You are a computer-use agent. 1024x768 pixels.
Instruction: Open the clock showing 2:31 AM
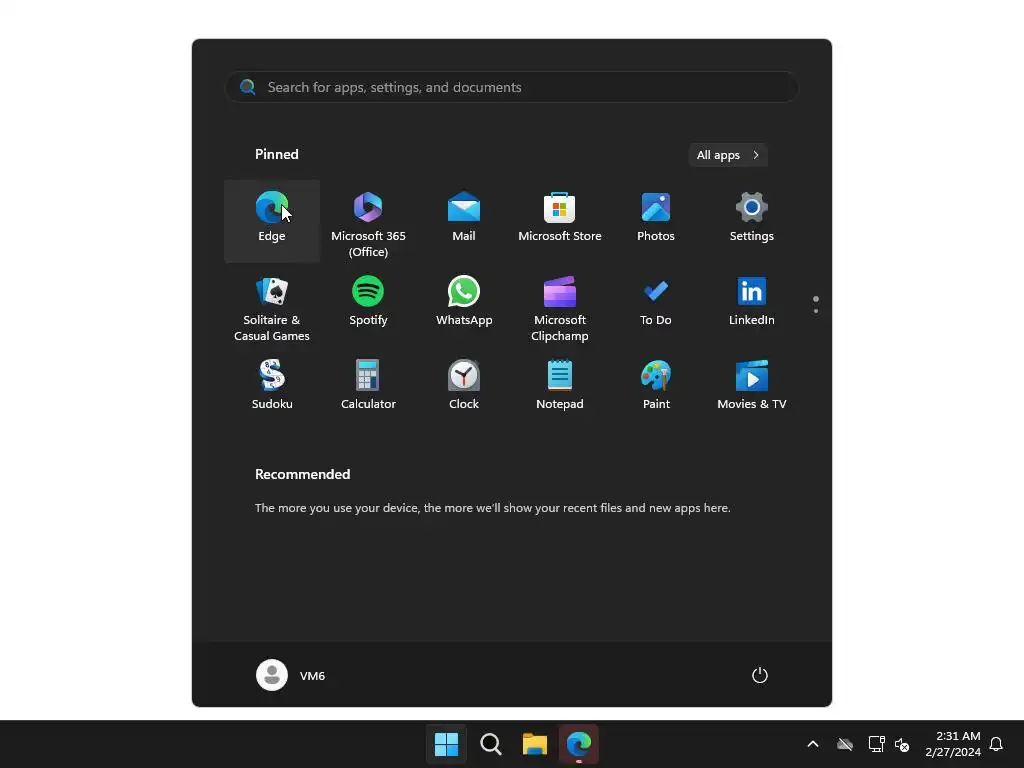953,744
